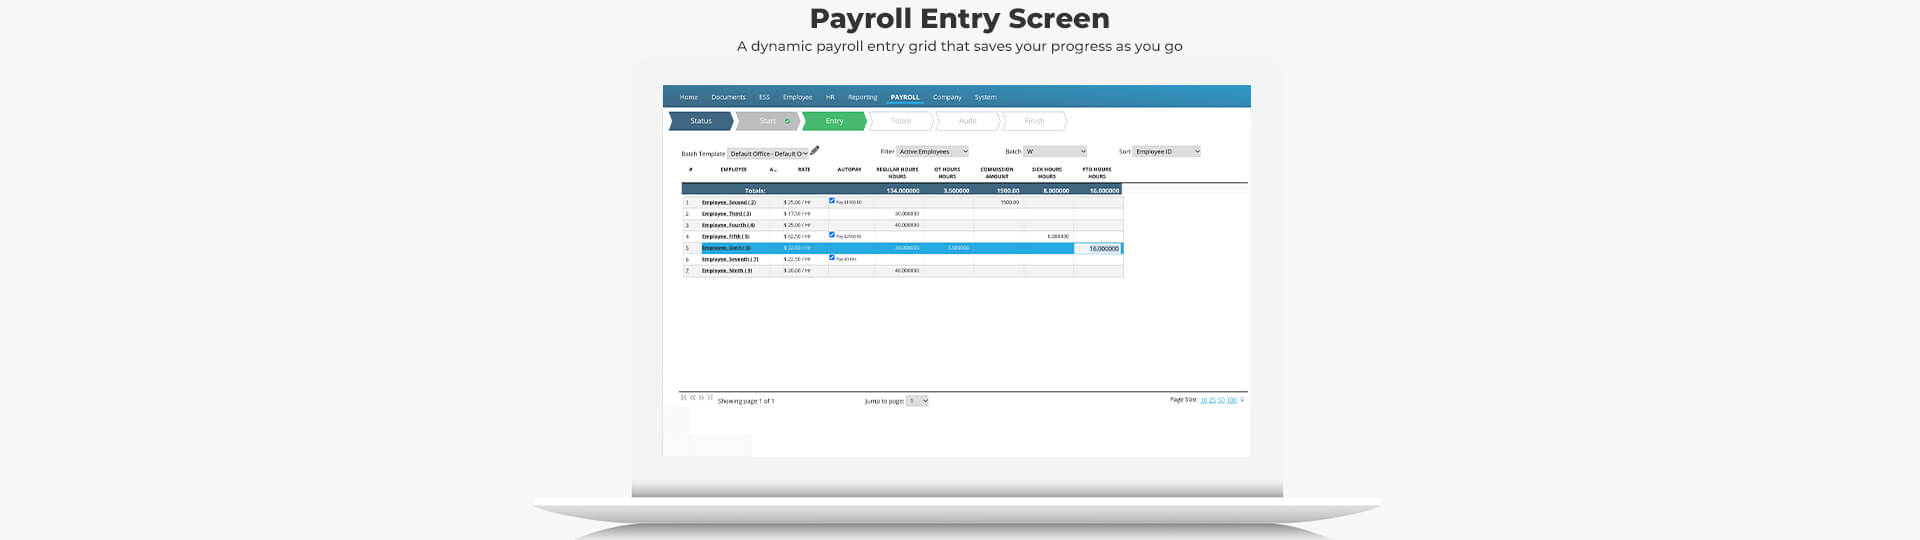Expand the Active Employees filter dropdown
Viewport: 1920px width, 540px height.
pos(933,152)
